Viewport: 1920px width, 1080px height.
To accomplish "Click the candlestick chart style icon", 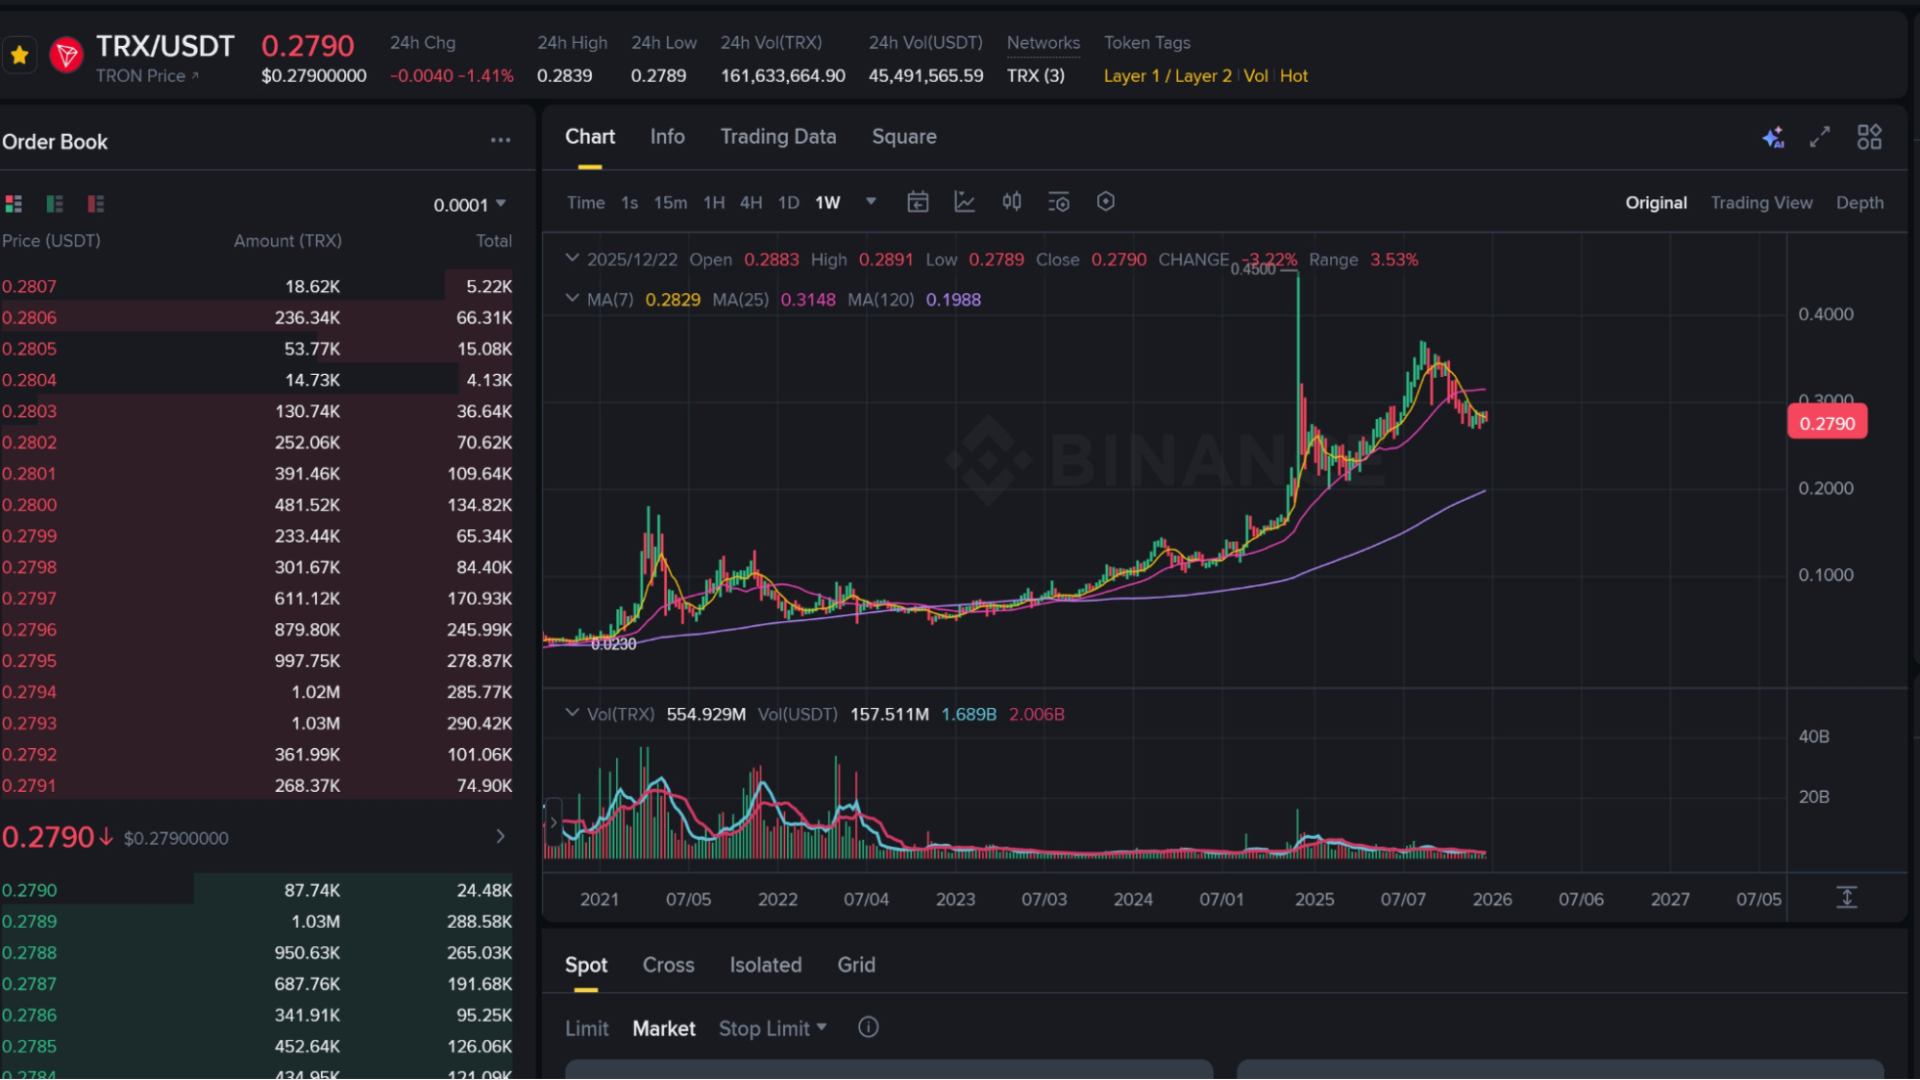I will click(1011, 202).
